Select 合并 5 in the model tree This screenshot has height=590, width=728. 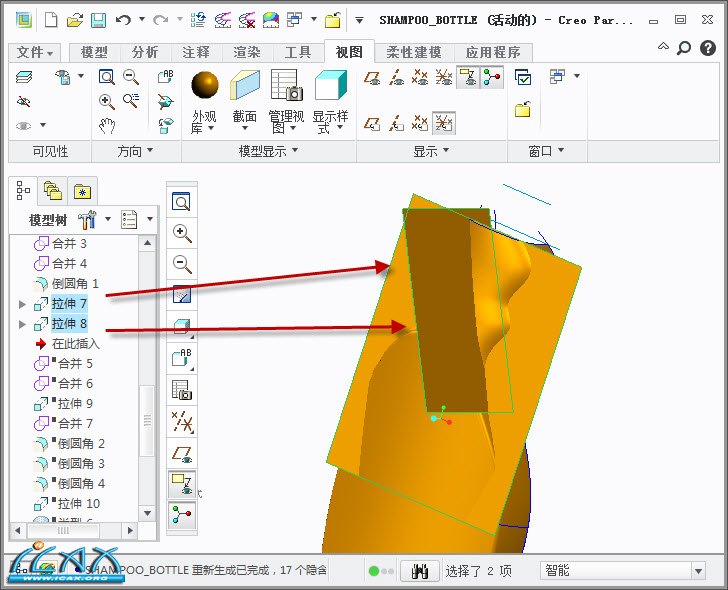coord(75,364)
